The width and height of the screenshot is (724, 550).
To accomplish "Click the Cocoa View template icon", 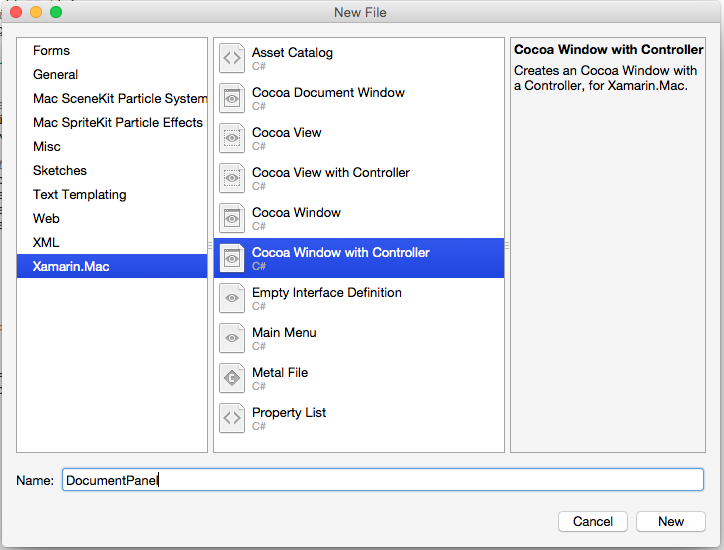I will (x=232, y=138).
